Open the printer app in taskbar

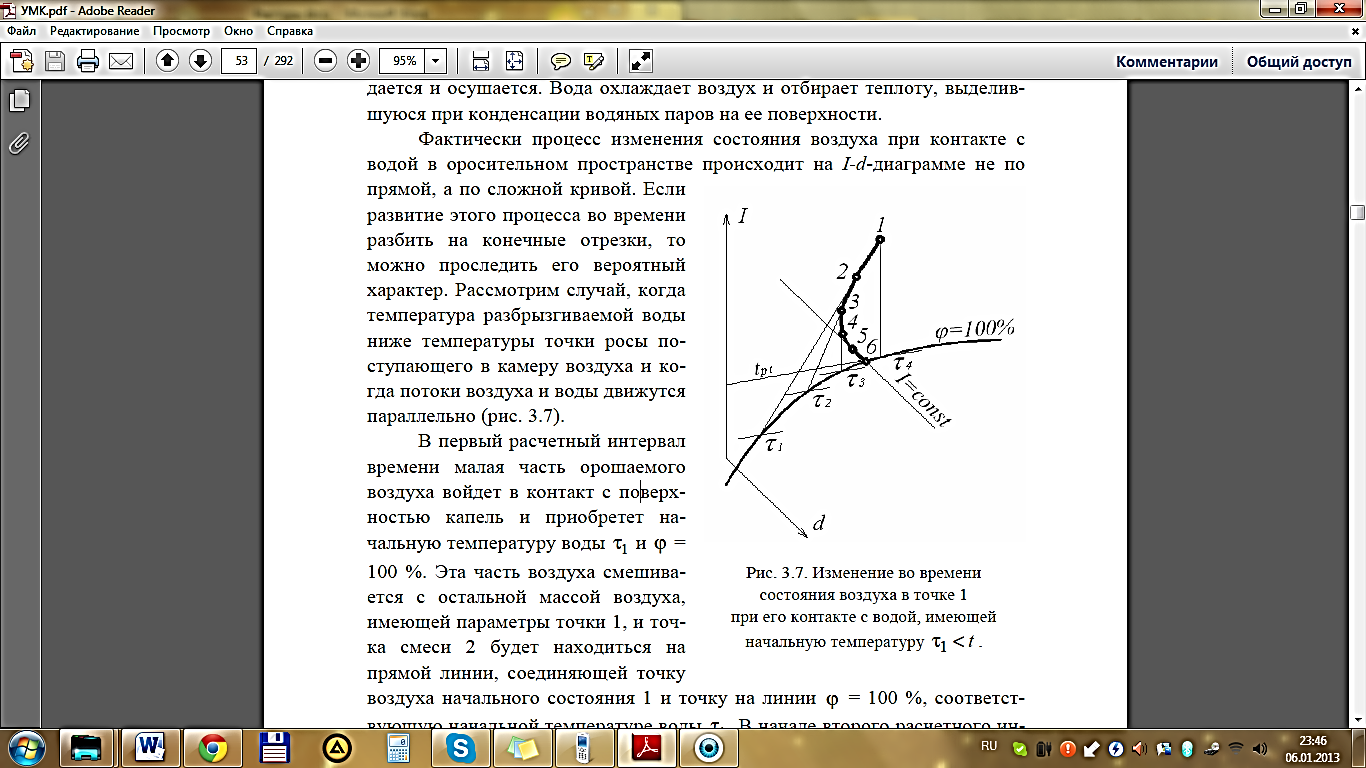88,747
